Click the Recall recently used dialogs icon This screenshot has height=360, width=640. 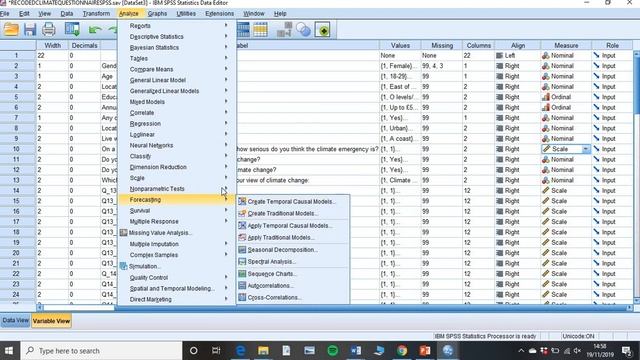point(72,30)
